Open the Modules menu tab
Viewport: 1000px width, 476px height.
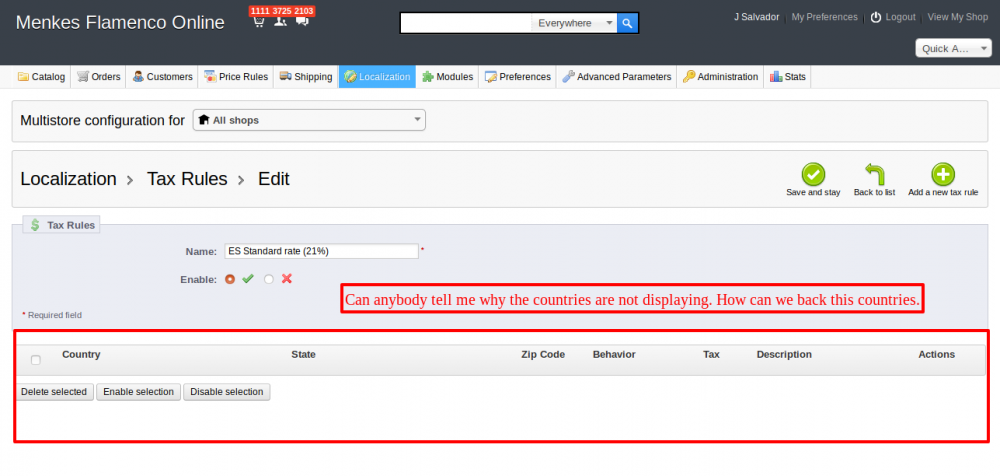447,77
